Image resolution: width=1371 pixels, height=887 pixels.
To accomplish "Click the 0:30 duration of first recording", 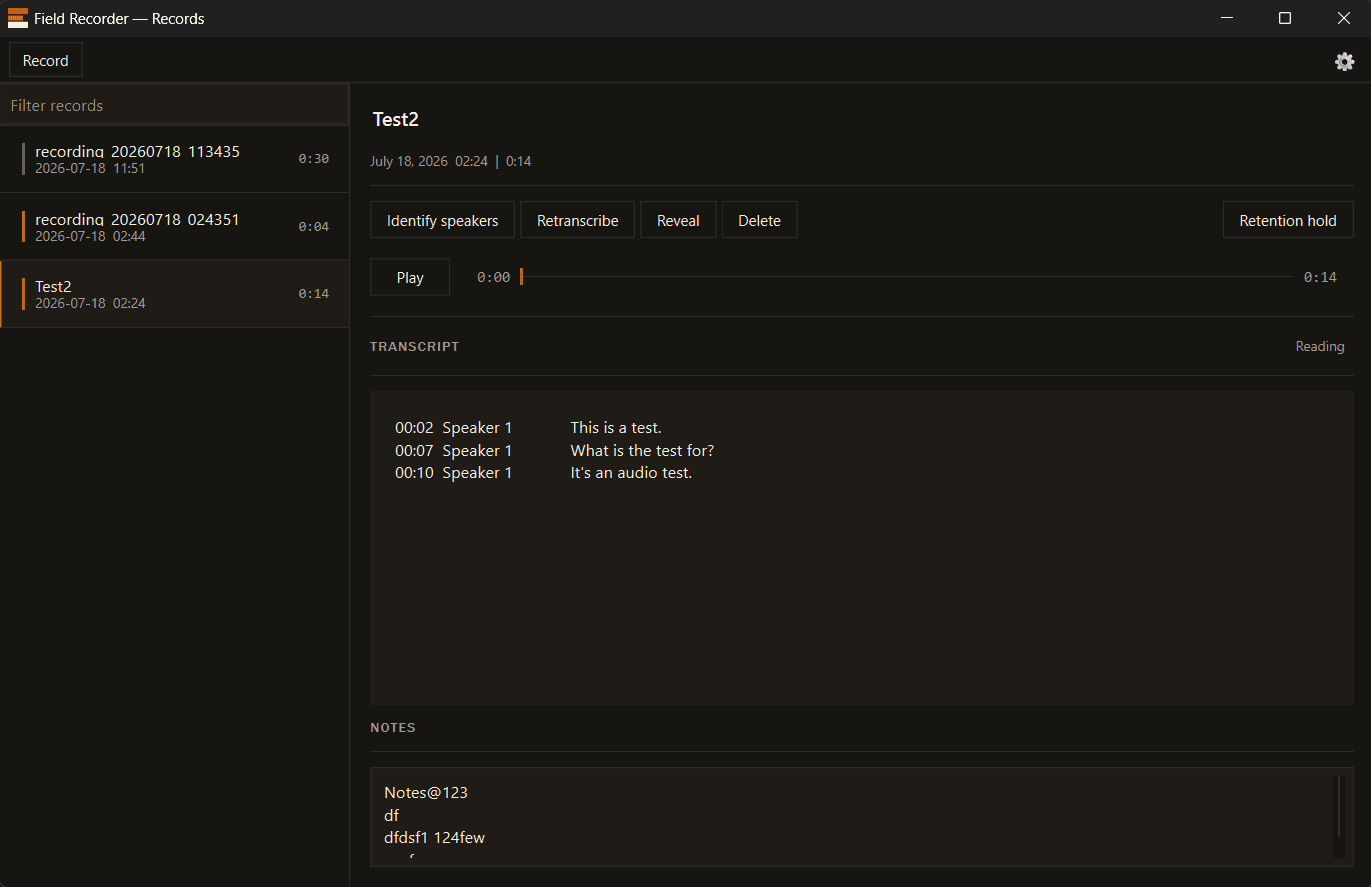I will [313, 159].
